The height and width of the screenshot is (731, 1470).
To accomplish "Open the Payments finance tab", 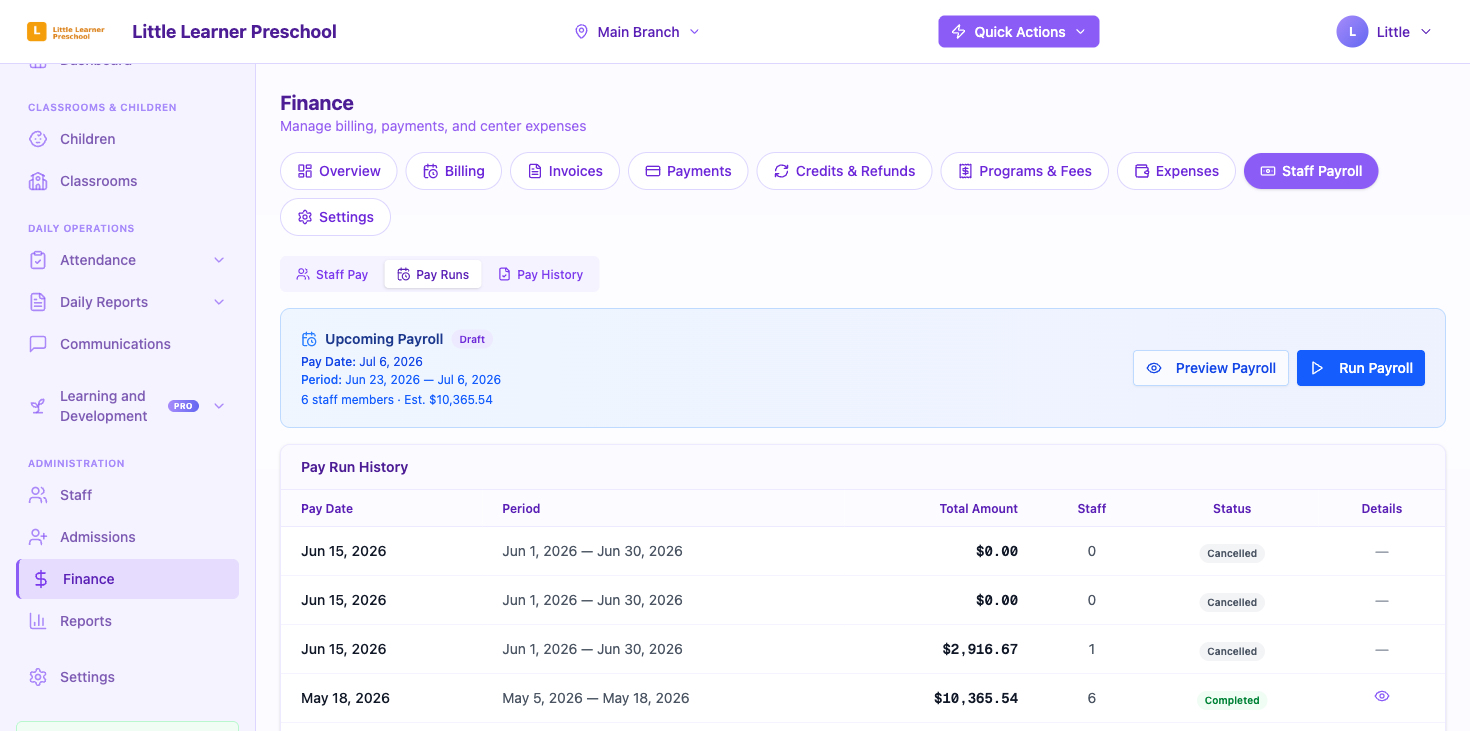I will point(688,171).
